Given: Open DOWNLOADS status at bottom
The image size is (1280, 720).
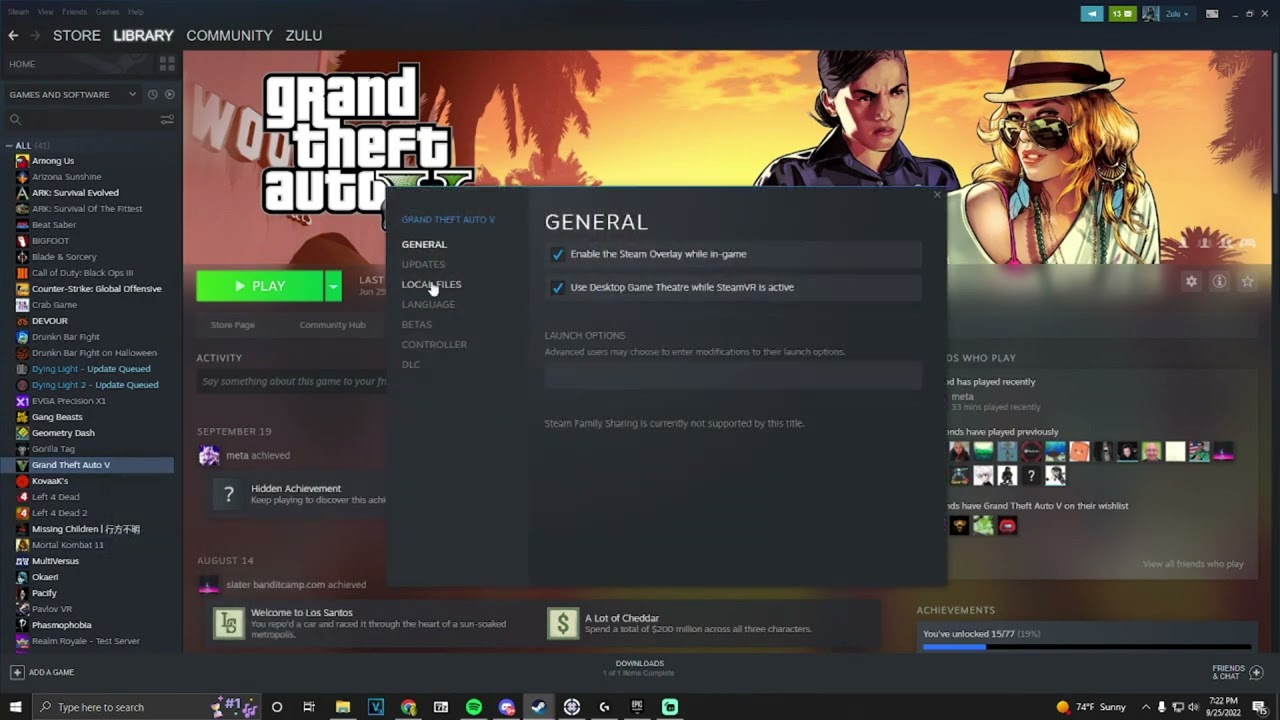Looking at the screenshot, I should pyautogui.click(x=640, y=668).
